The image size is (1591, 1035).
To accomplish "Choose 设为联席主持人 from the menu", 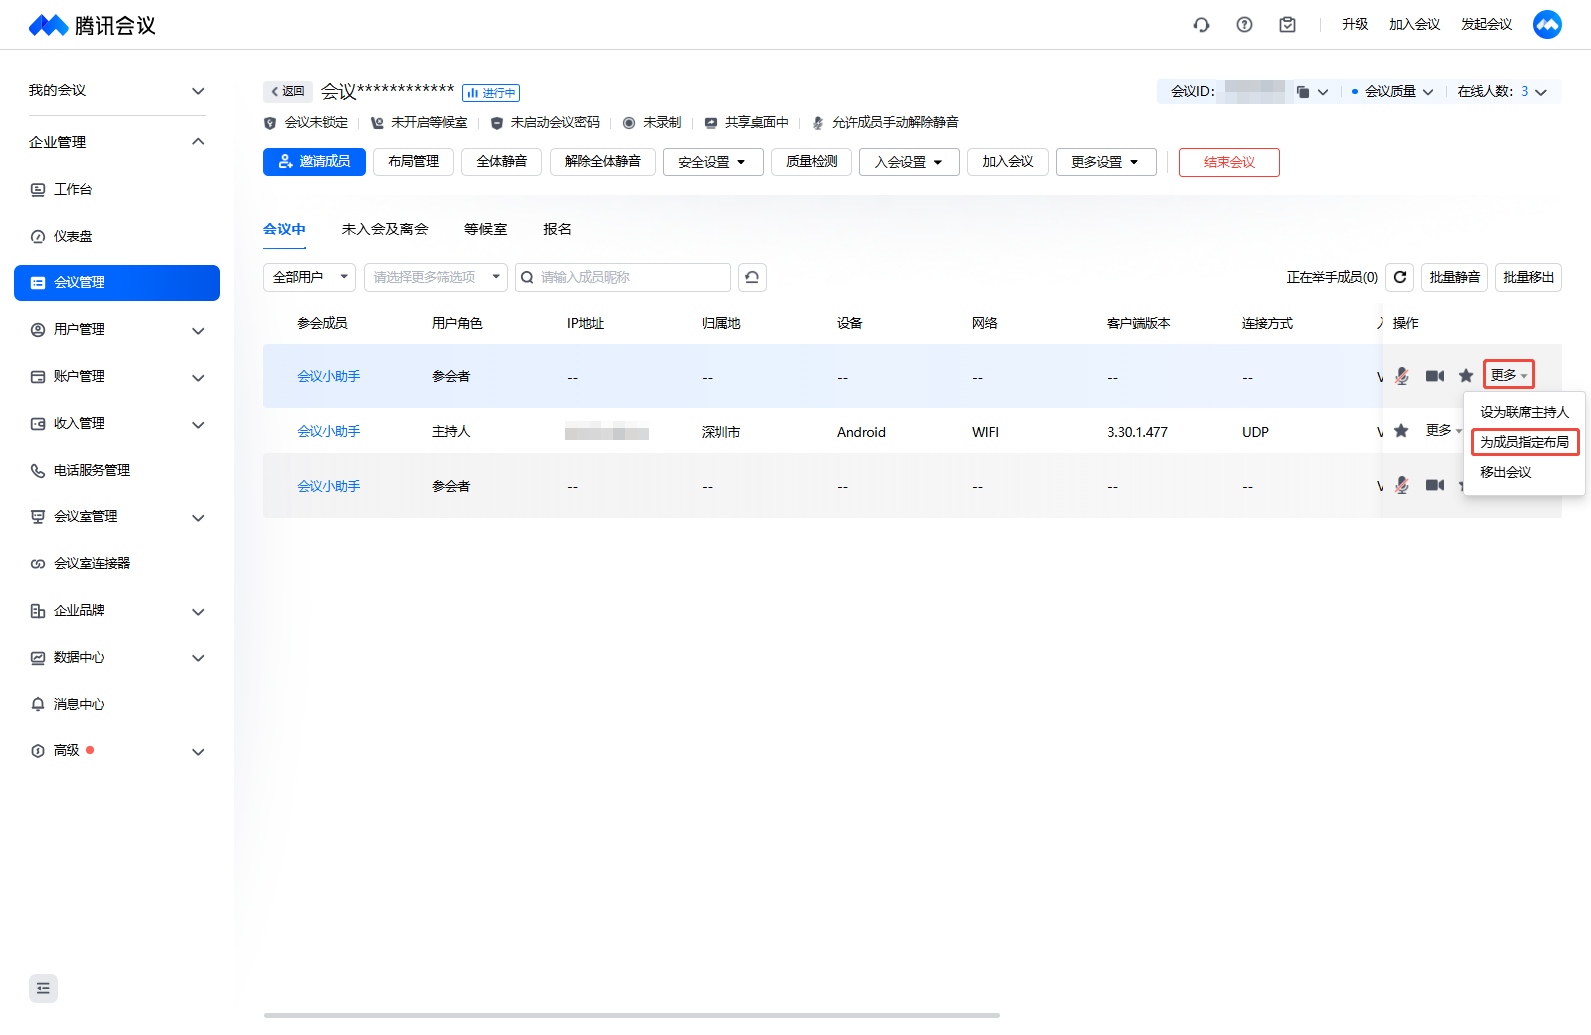I will pos(1524,412).
